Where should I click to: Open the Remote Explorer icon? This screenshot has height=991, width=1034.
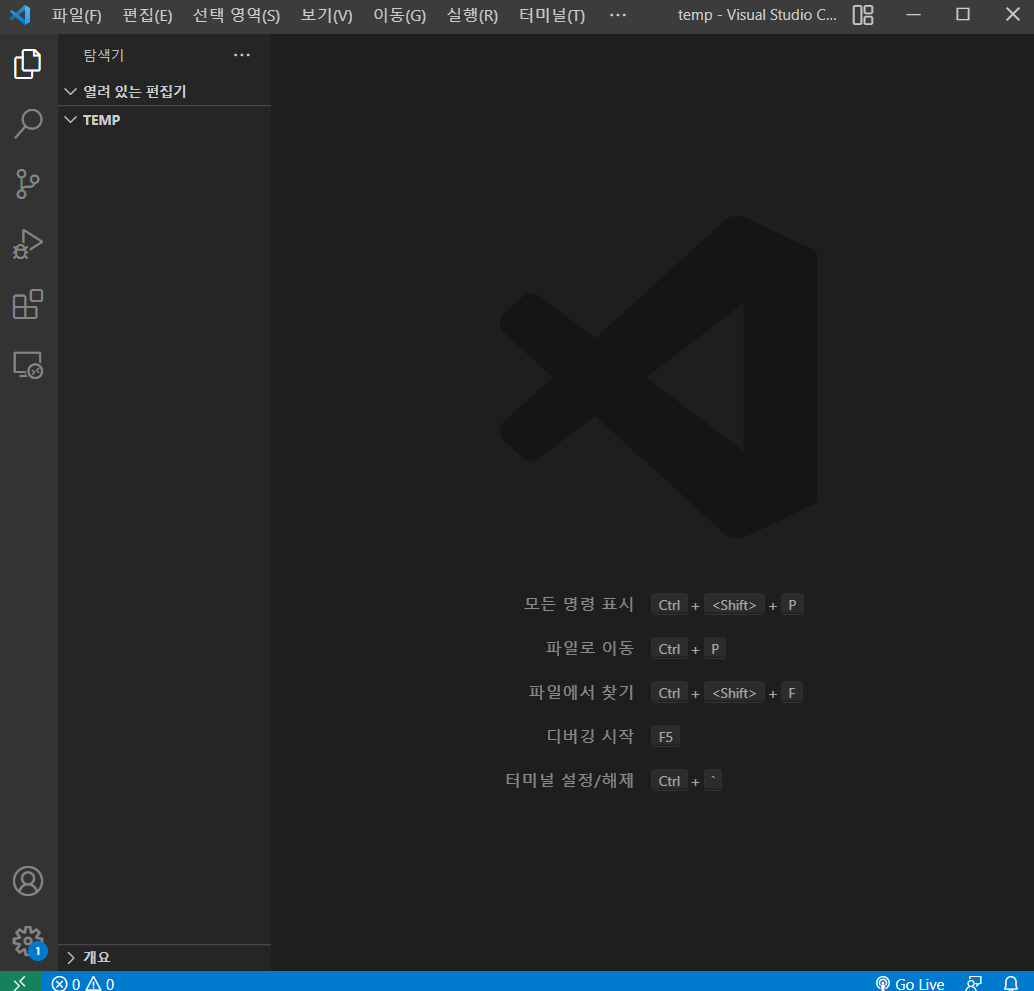(28, 365)
